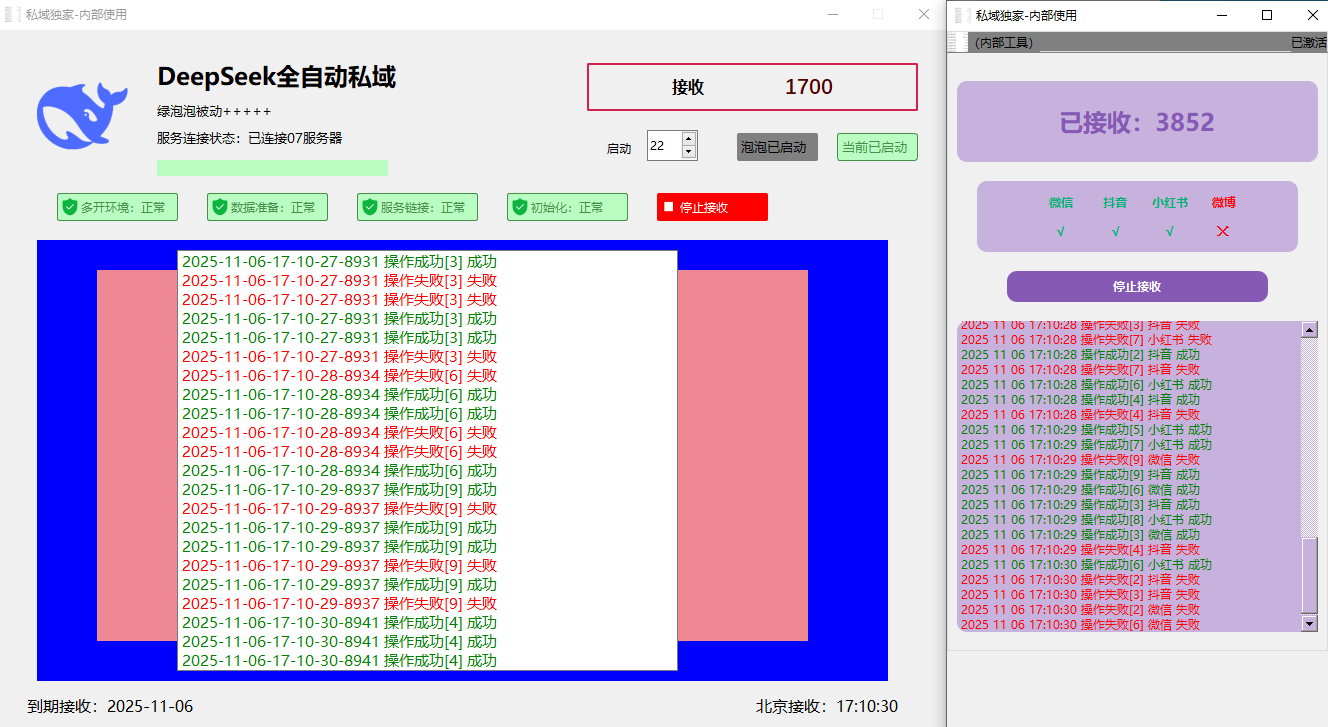Click the green progress bar under connection status
The width and height of the screenshot is (1328, 727).
pos(271,166)
